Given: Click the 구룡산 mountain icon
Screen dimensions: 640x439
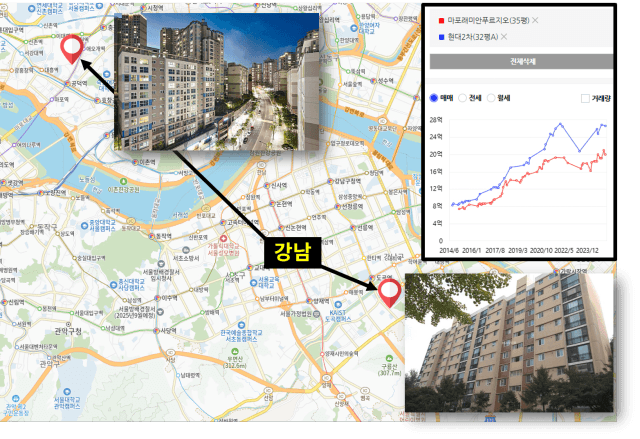Looking at the screenshot, I should pyautogui.click(x=390, y=358).
